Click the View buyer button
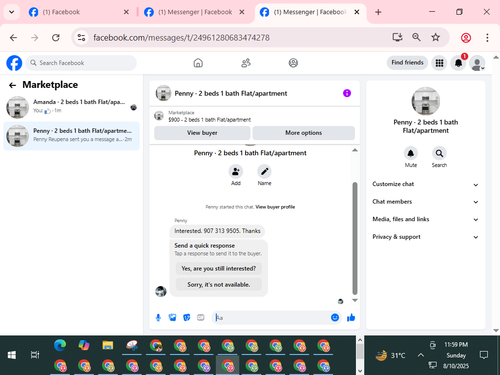500x375 pixels. 202,133
